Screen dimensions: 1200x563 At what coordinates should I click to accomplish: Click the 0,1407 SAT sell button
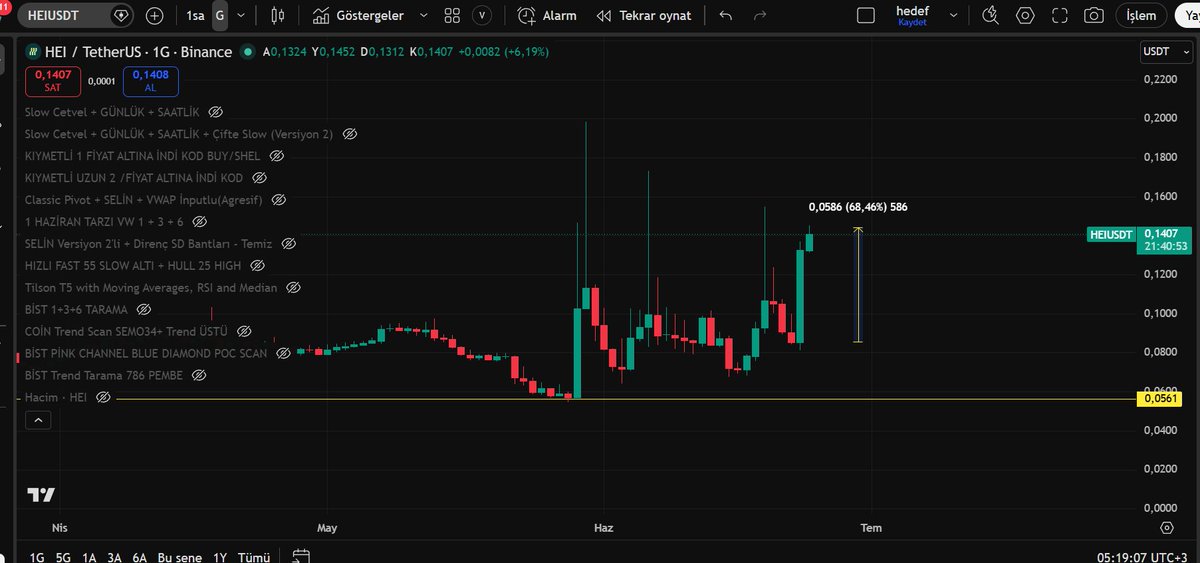pos(53,80)
